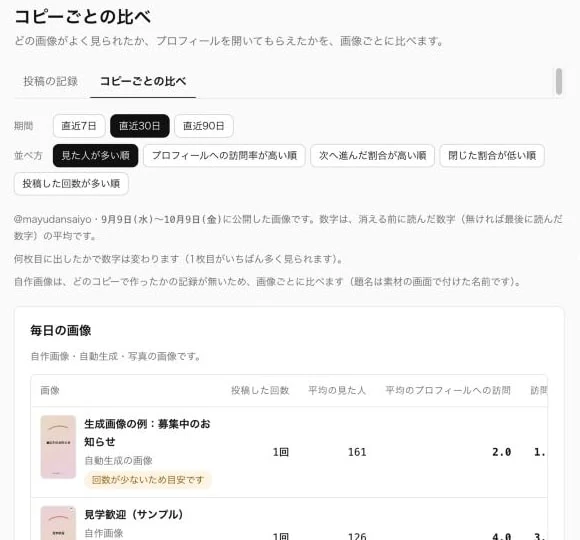
Task: Open thumbnail of 生成画像の例：募集中のお知らせ
Action: coord(58,447)
